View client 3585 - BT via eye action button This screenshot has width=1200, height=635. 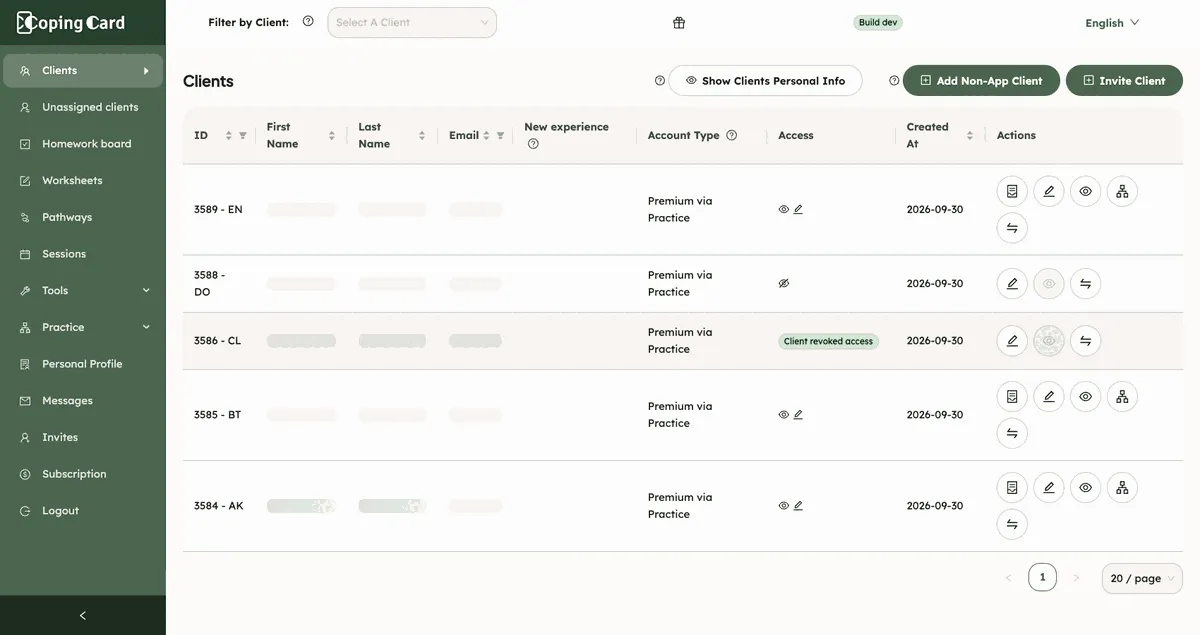pos(1085,396)
